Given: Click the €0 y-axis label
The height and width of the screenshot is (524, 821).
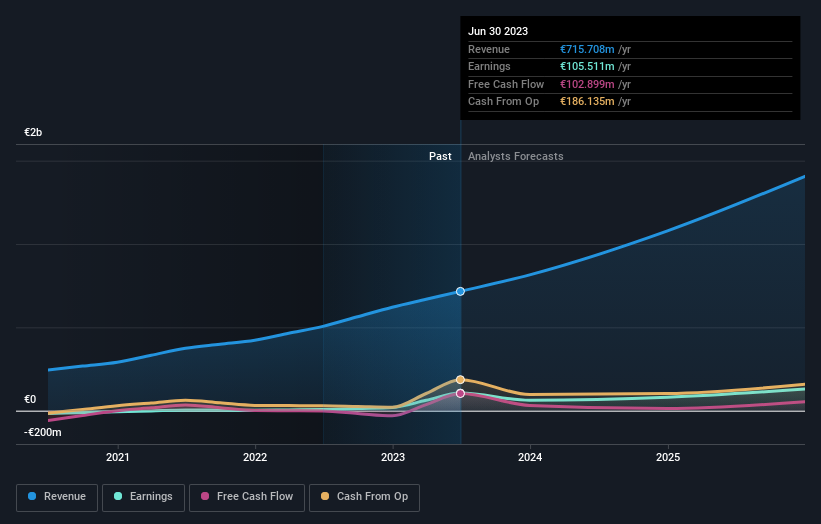Looking at the screenshot, I should [30, 399].
